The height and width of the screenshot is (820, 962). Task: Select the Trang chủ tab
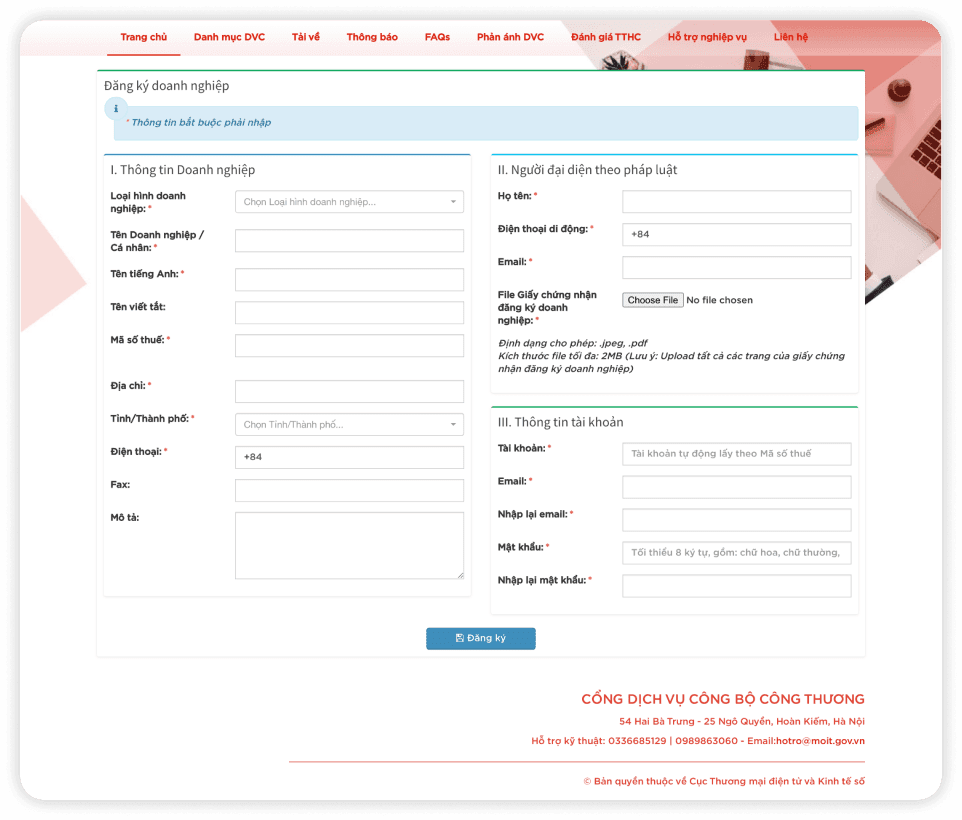pos(143,36)
